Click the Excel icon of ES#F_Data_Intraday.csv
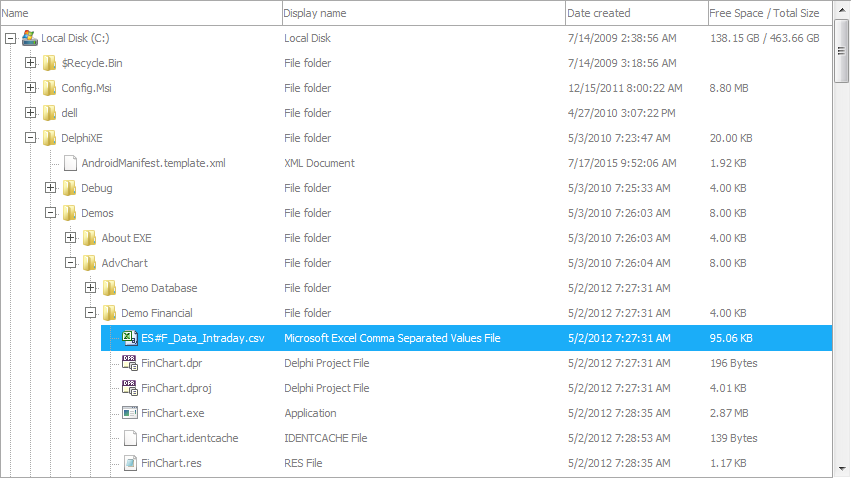 pyautogui.click(x=130, y=337)
